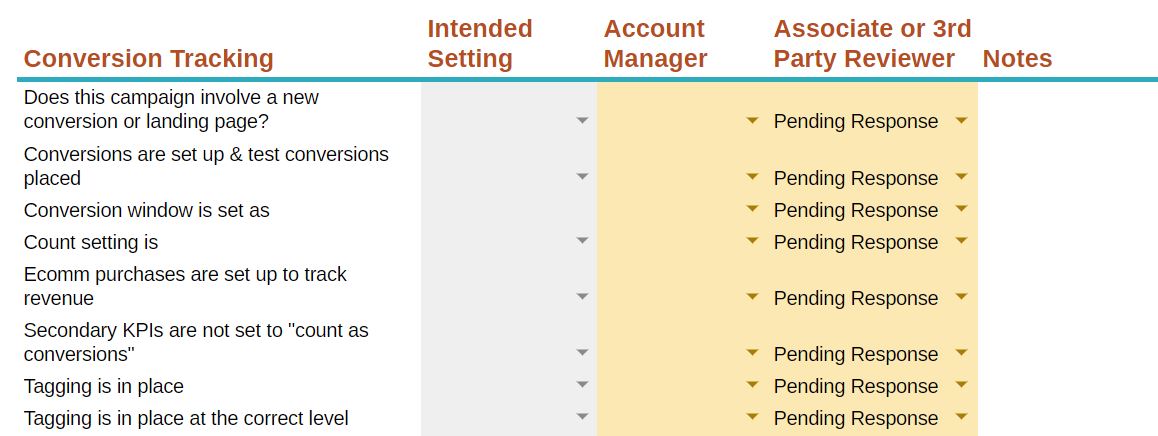Open Account Manager dropdown for Count setting row
This screenshot has height=436, width=1158.
coord(753,242)
